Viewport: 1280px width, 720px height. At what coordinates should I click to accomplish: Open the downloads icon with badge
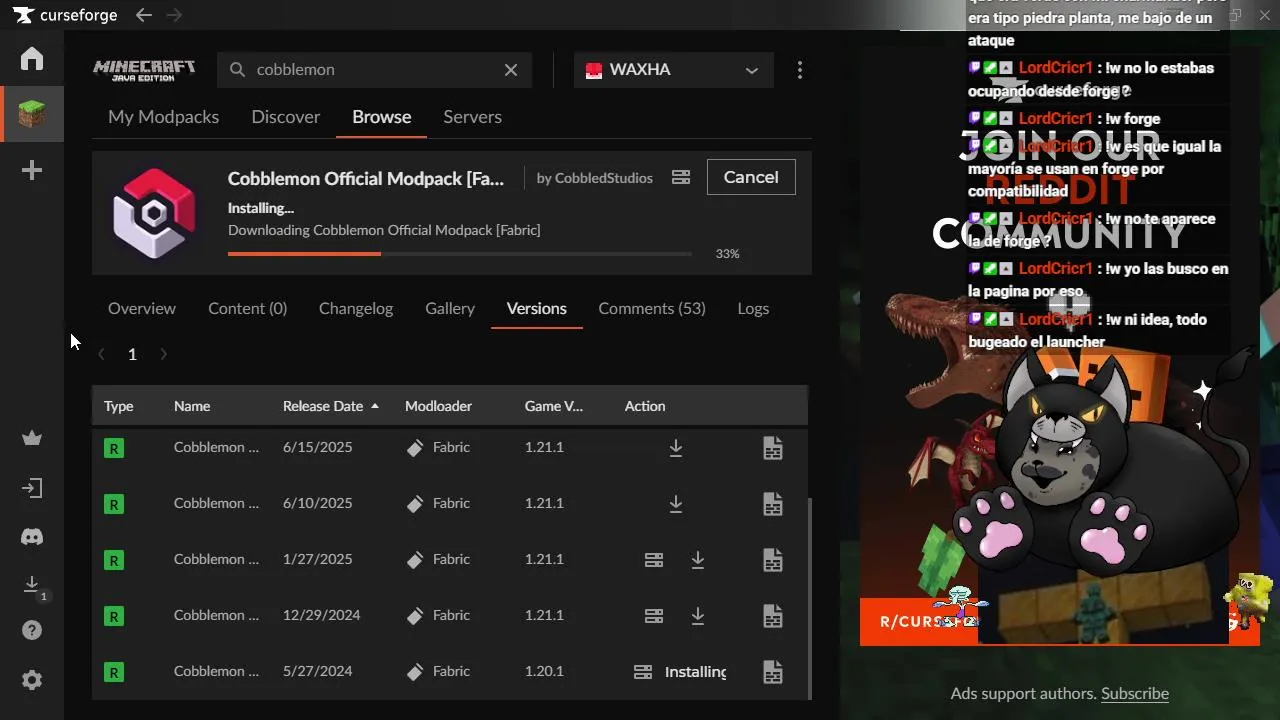pos(32,585)
